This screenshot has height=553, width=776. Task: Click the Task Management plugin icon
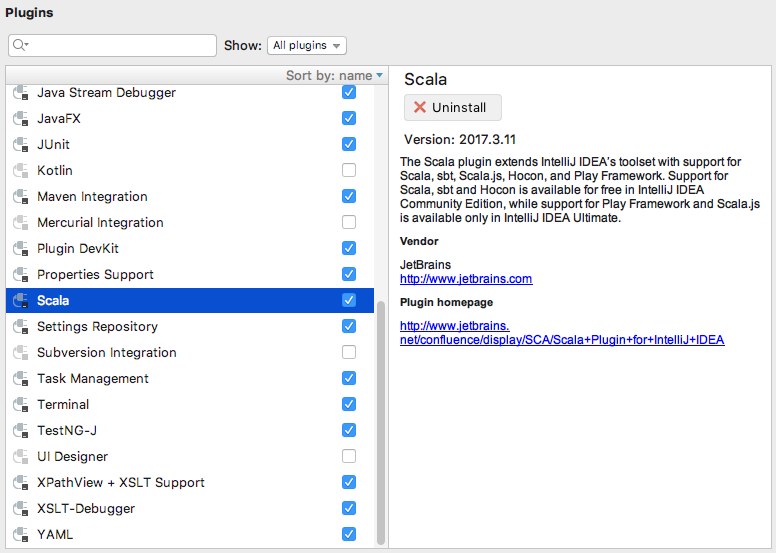21,378
